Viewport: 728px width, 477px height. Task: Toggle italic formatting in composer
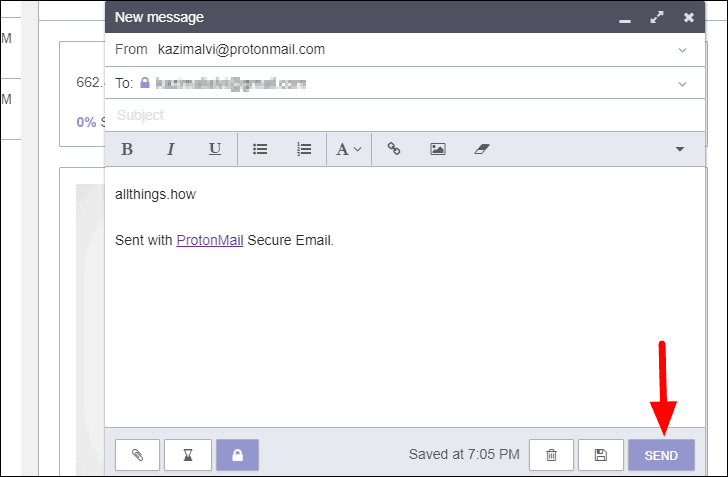coord(171,149)
